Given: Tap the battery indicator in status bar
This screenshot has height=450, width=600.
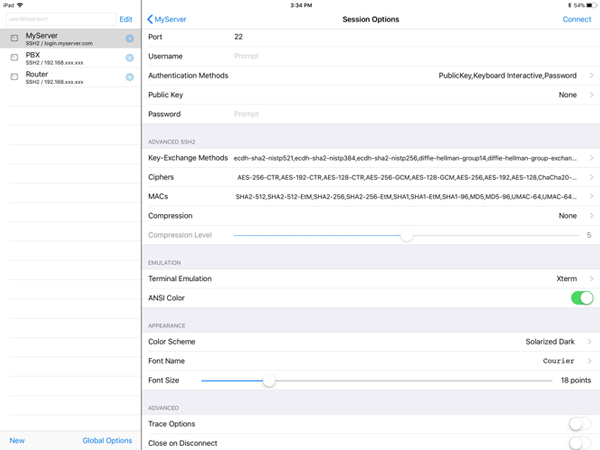Looking at the screenshot, I should click(x=592, y=5).
